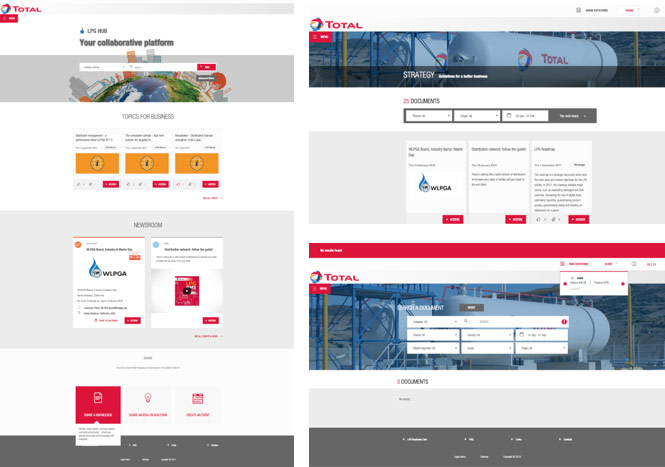Click the More button on LPG Roadmap card

click(x=578, y=218)
